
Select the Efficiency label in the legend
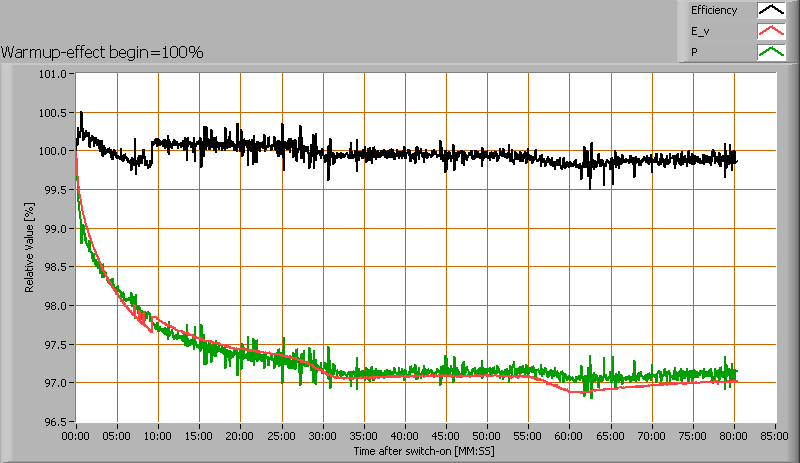pos(714,11)
